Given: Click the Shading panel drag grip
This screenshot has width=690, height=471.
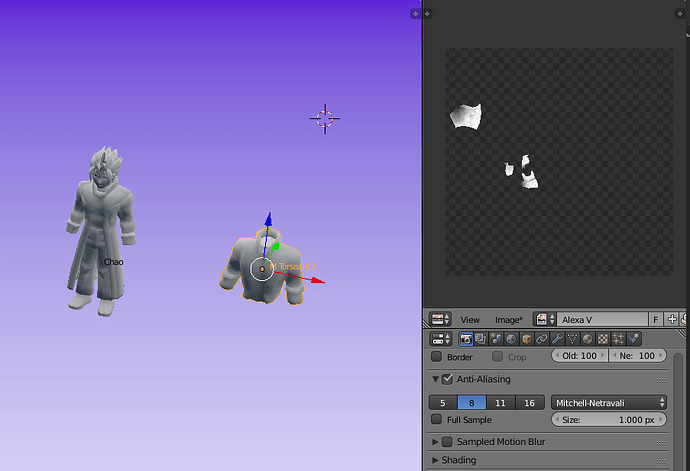Looking at the screenshot, I should (x=661, y=461).
